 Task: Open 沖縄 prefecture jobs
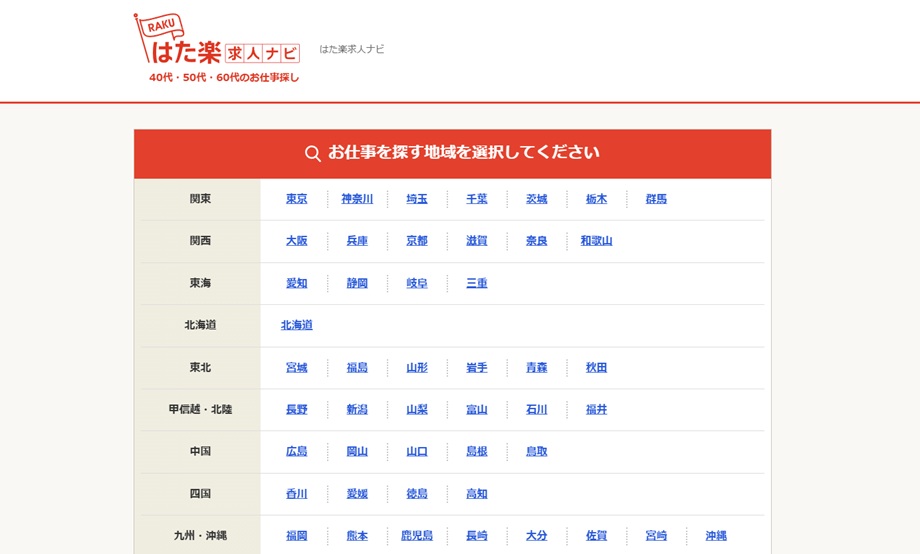point(716,536)
